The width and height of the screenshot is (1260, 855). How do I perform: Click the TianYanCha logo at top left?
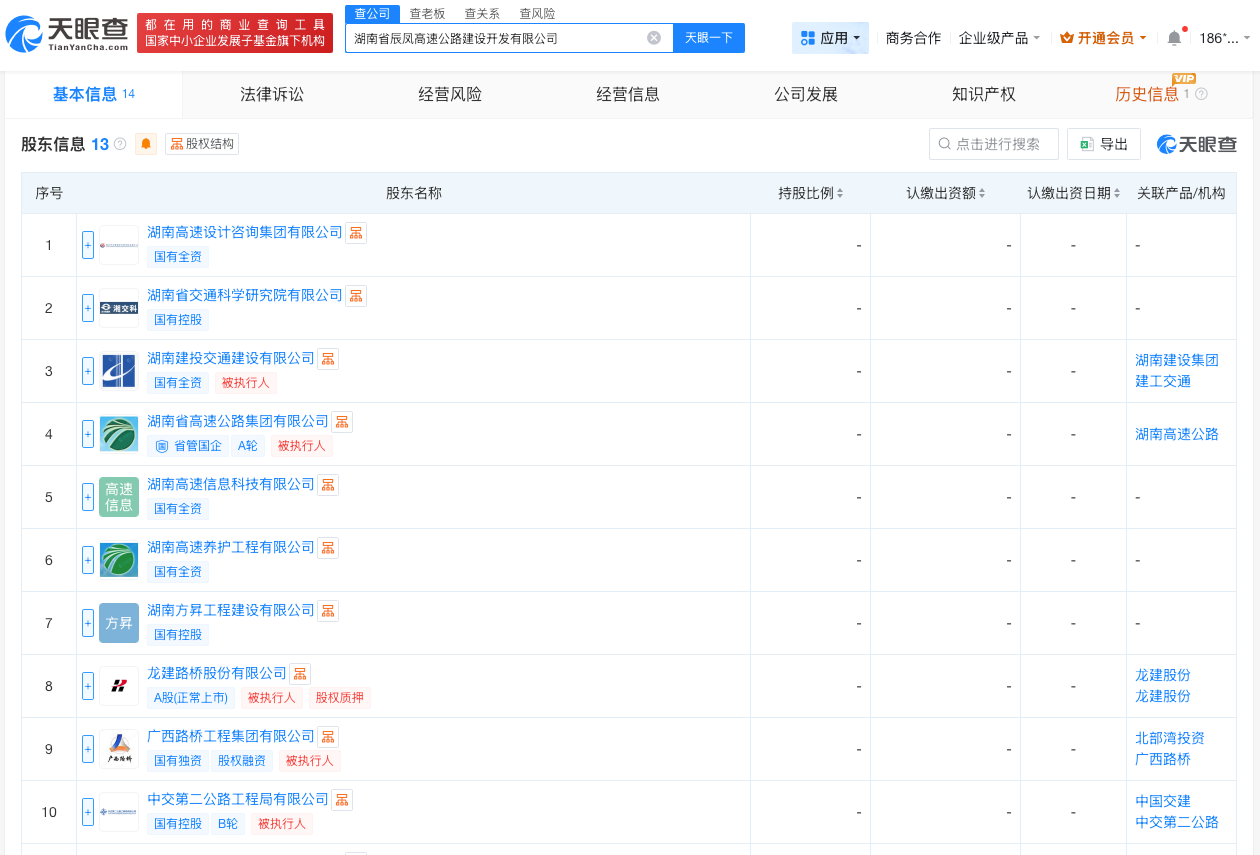tap(68, 34)
